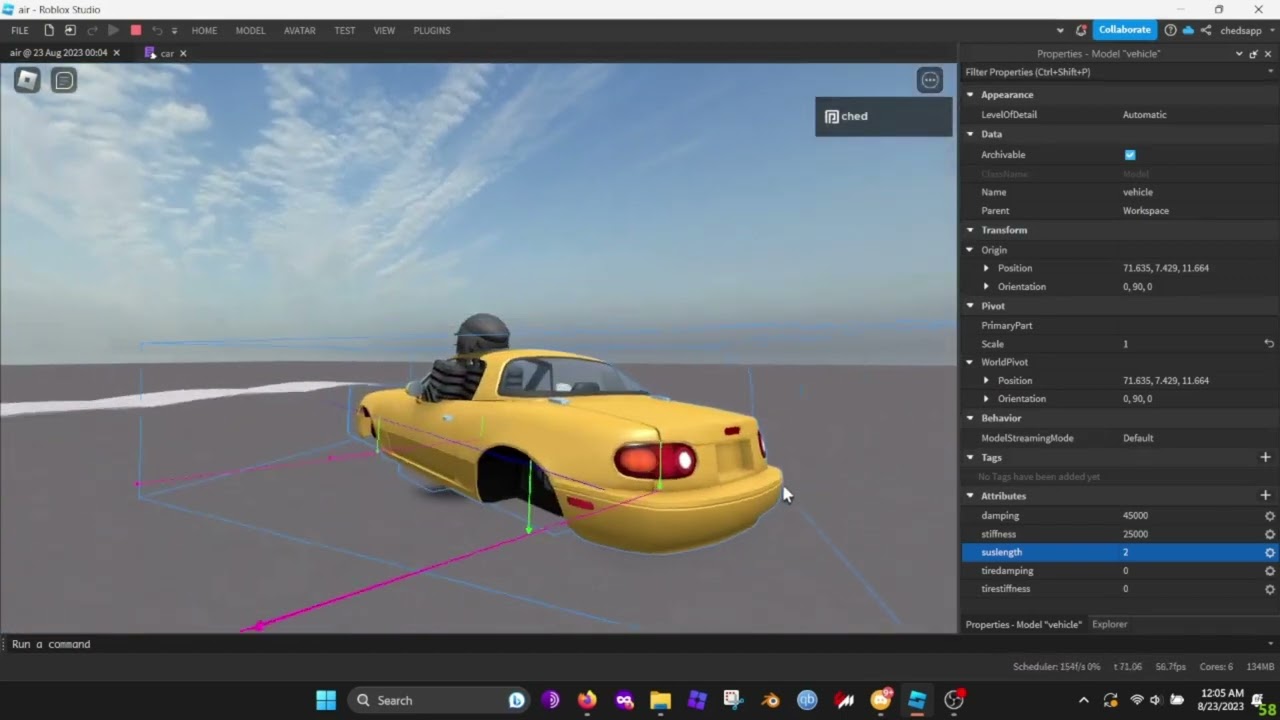Open the help question mark icon
The height and width of the screenshot is (720, 1280).
click(1170, 30)
